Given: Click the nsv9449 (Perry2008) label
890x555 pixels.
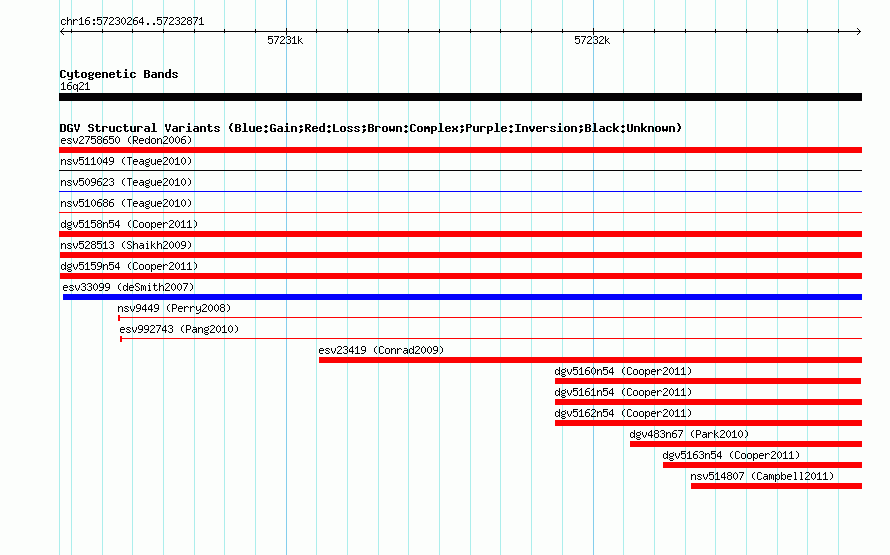Looking at the screenshot, I should pos(174,308).
